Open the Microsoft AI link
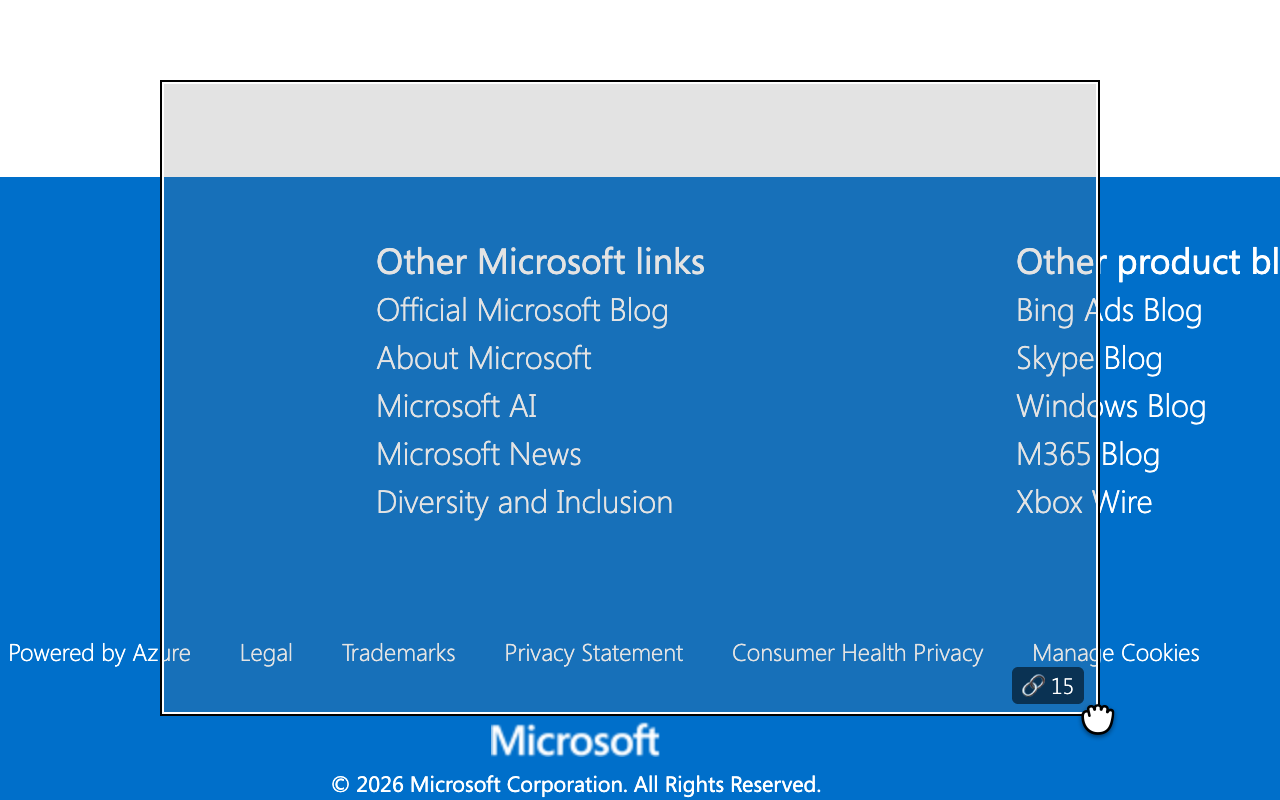The width and height of the screenshot is (1280, 800). click(456, 406)
